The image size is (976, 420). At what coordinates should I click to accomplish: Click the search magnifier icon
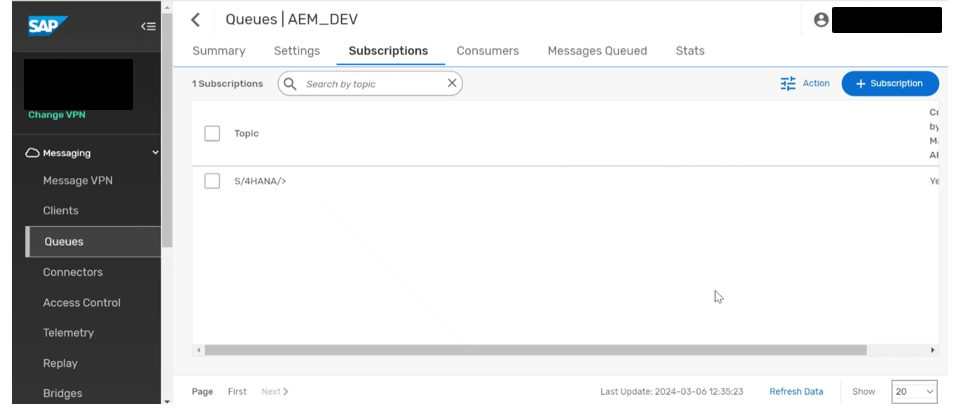(x=290, y=83)
